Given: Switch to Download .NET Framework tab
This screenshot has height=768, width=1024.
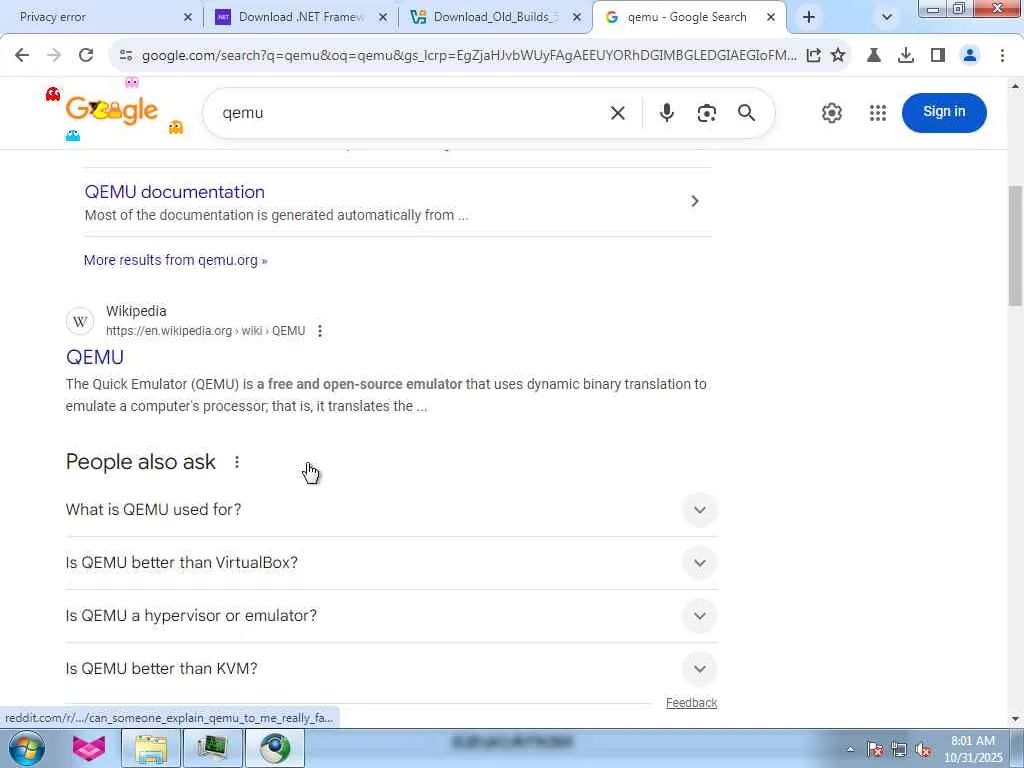Looking at the screenshot, I should (299, 18).
